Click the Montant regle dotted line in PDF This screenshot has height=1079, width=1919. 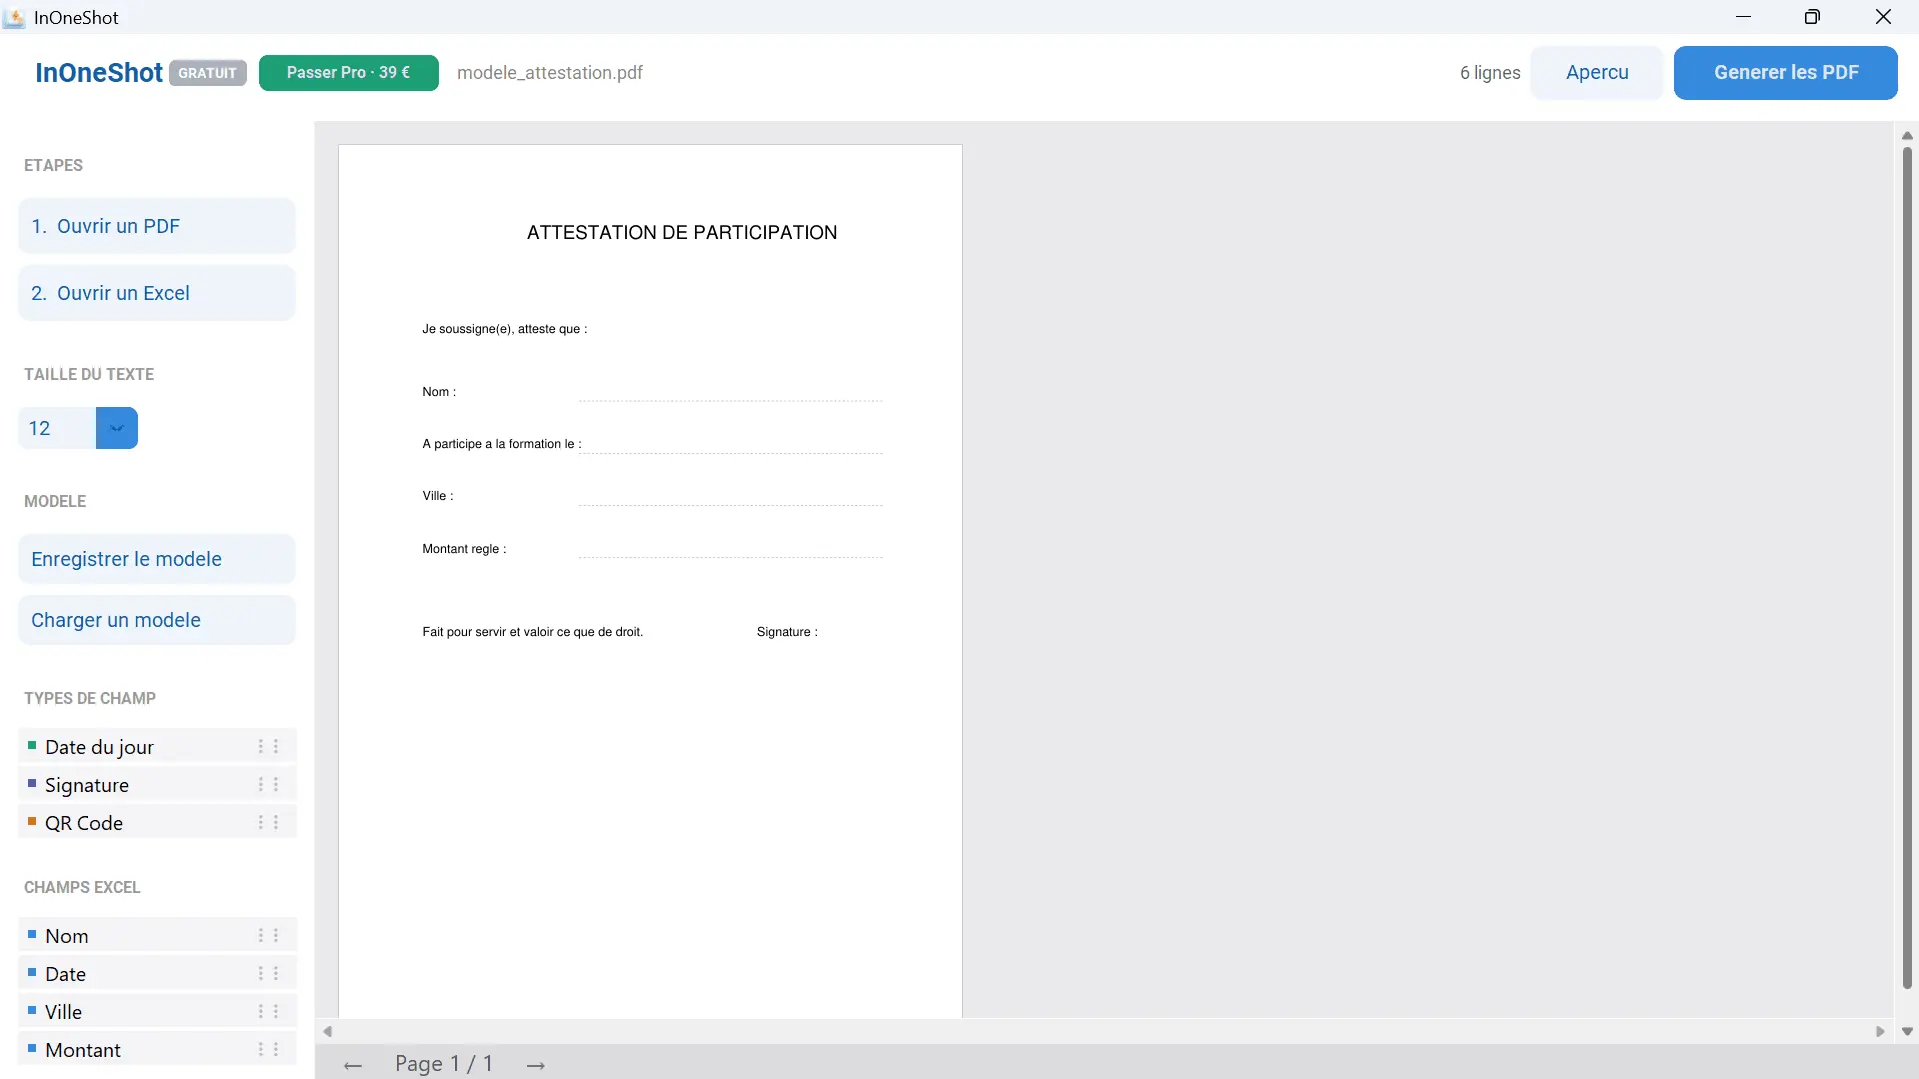[x=731, y=556]
